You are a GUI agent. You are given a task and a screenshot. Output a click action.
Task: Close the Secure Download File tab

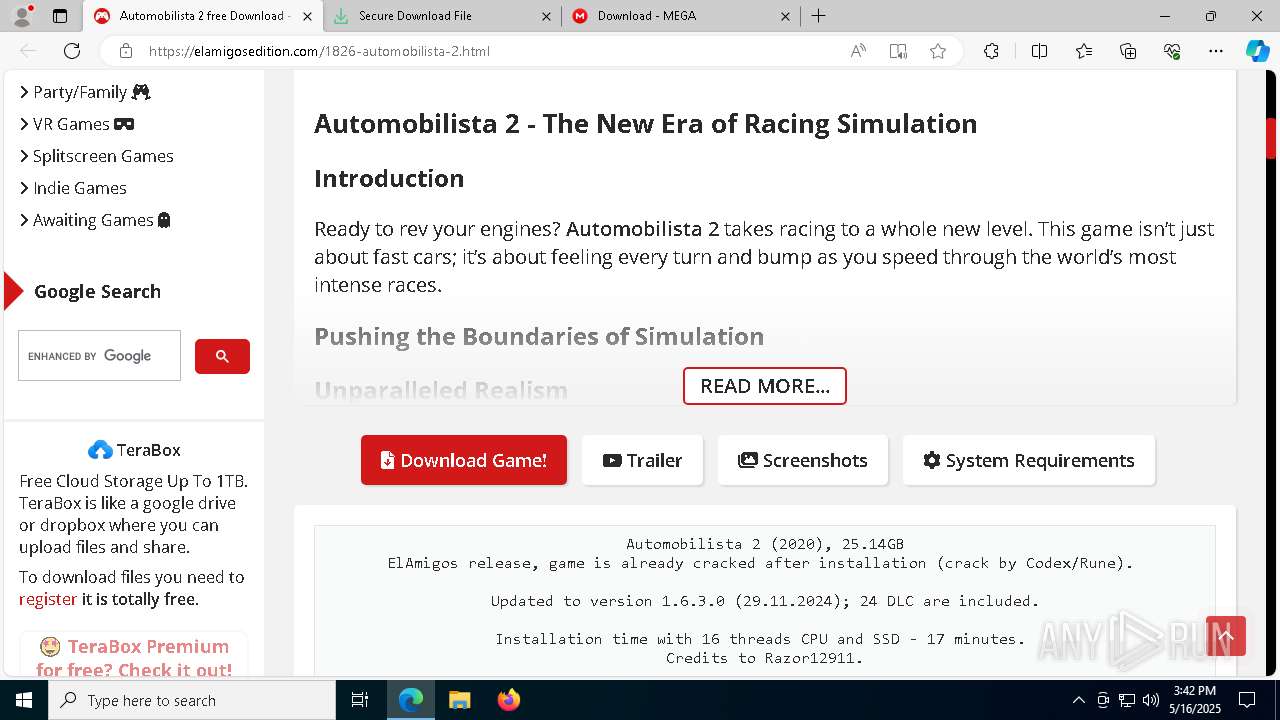546,16
